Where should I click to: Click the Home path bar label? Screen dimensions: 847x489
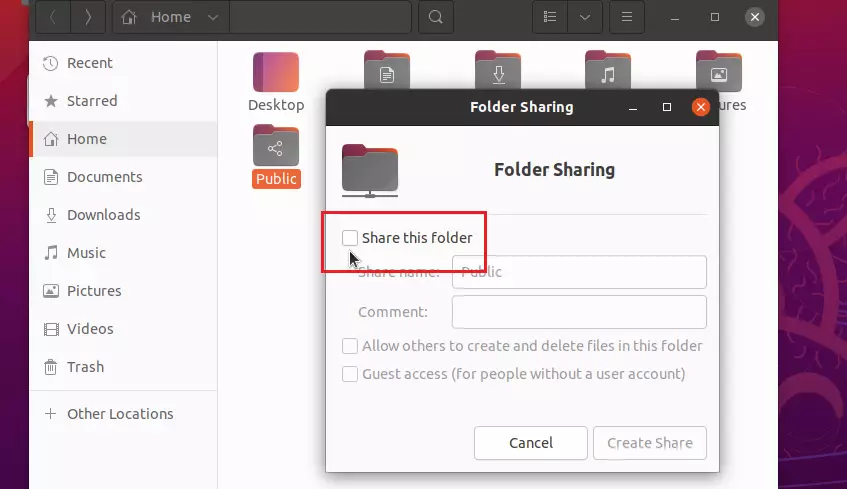171,17
